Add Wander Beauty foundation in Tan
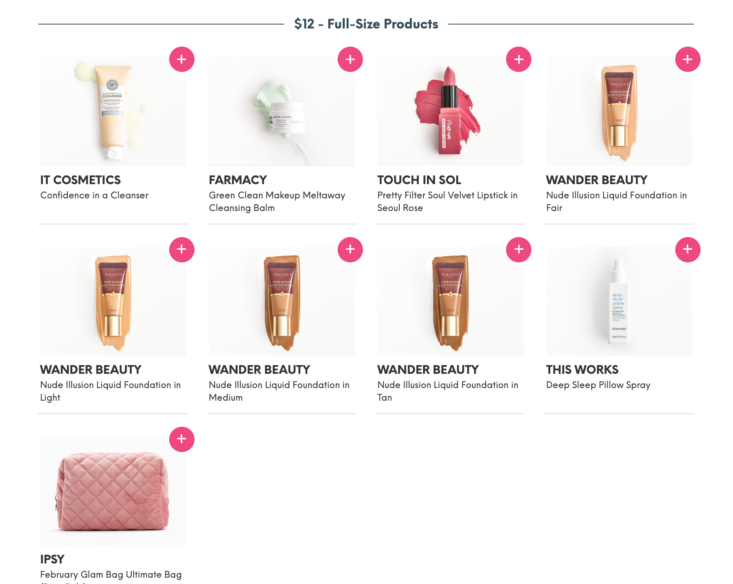The image size is (733, 584). [518, 249]
